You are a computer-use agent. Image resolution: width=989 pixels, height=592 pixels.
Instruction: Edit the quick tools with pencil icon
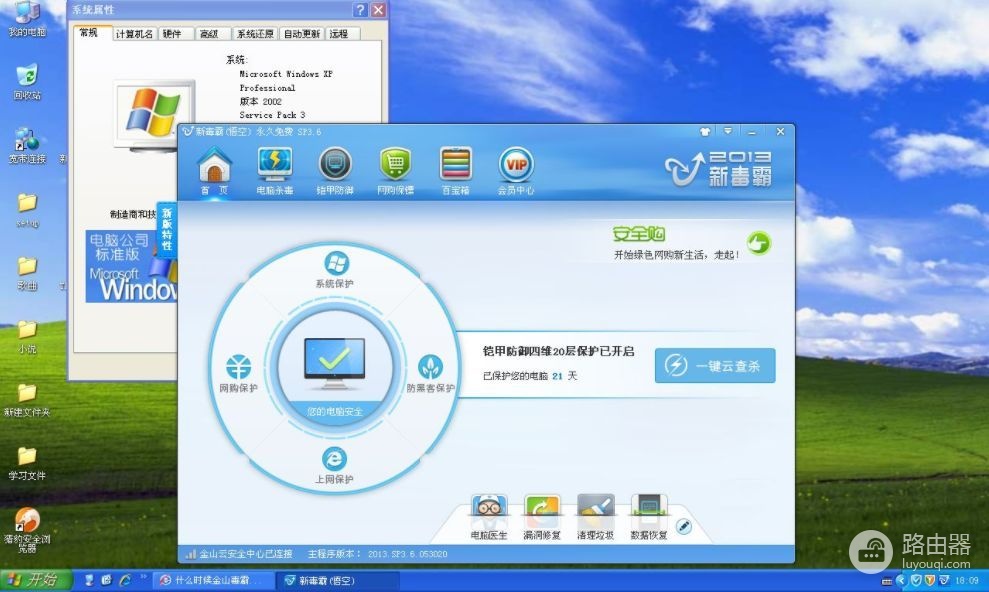[x=684, y=526]
